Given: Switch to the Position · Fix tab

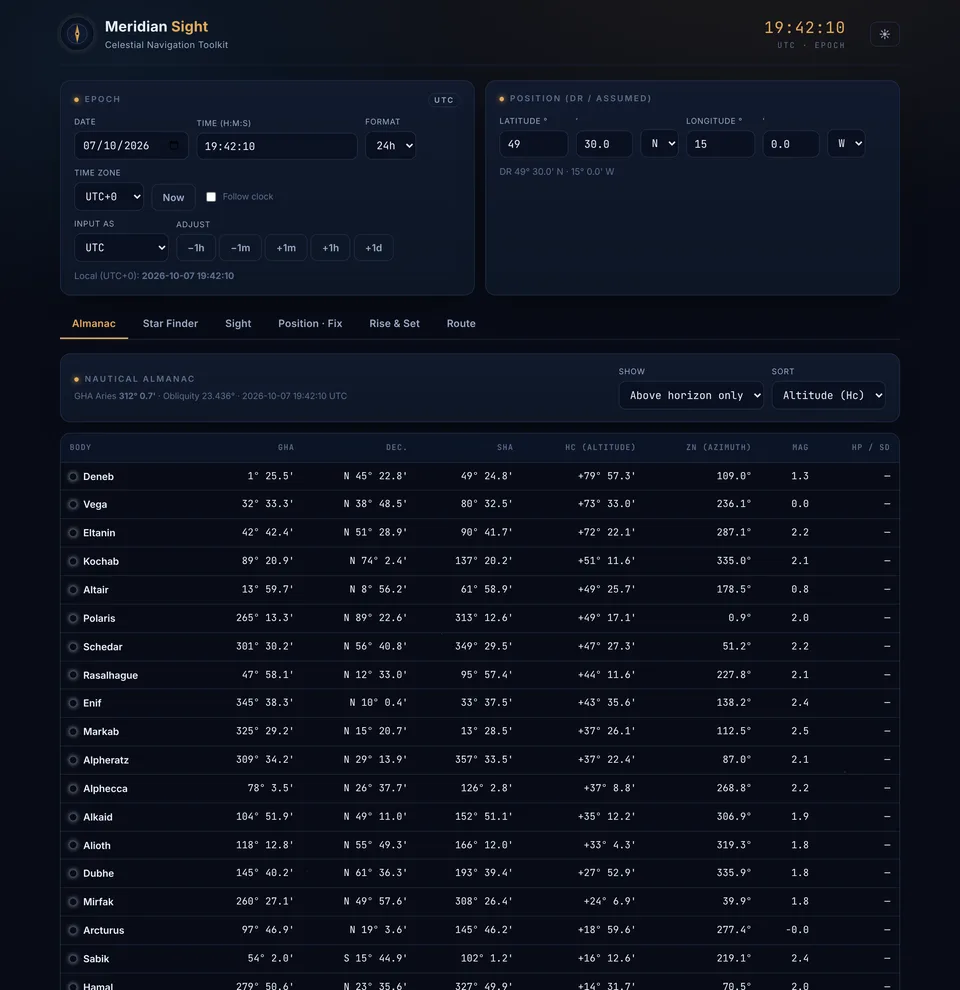Looking at the screenshot, I should point(310,323).
